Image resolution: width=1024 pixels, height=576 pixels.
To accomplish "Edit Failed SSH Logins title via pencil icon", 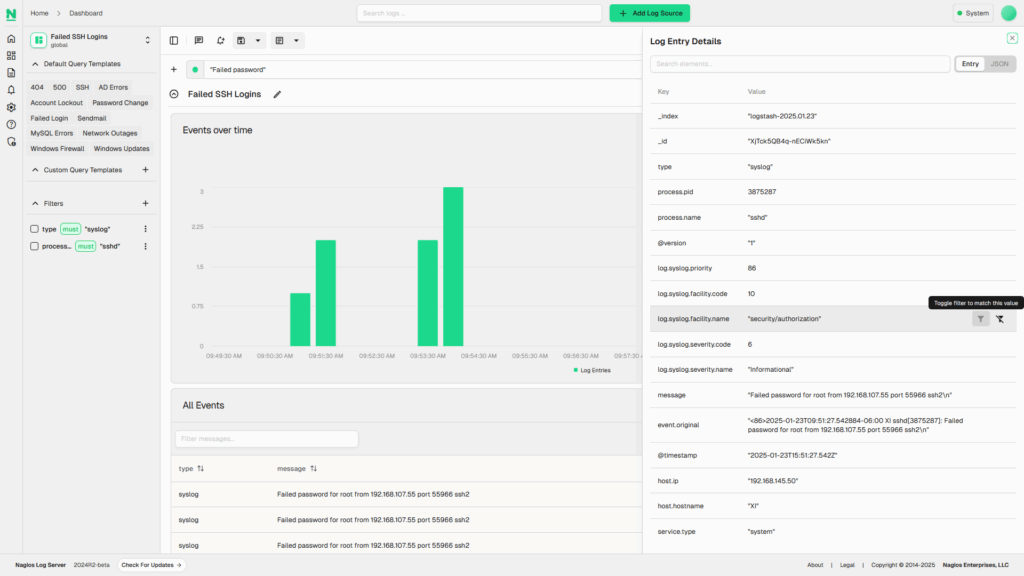I will pyautogui.click(x=277, y=93).
